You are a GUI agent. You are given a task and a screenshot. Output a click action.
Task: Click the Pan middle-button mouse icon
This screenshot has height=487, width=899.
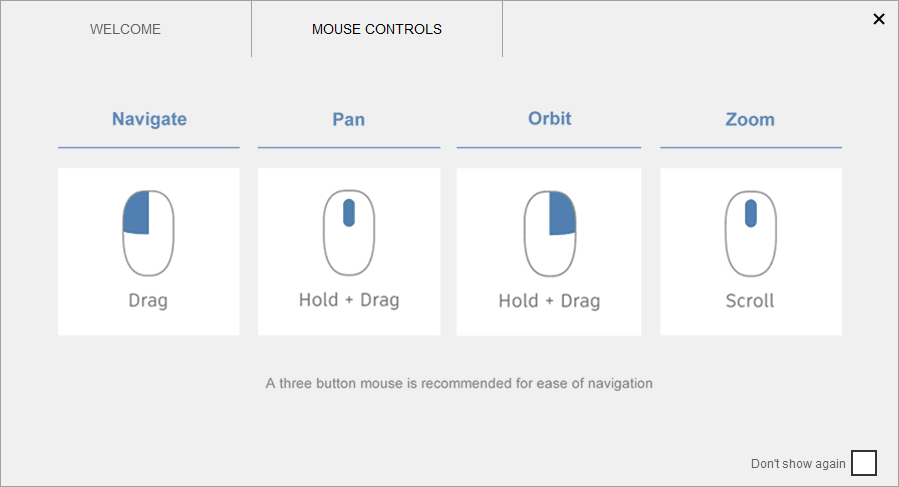pos(348,233)
